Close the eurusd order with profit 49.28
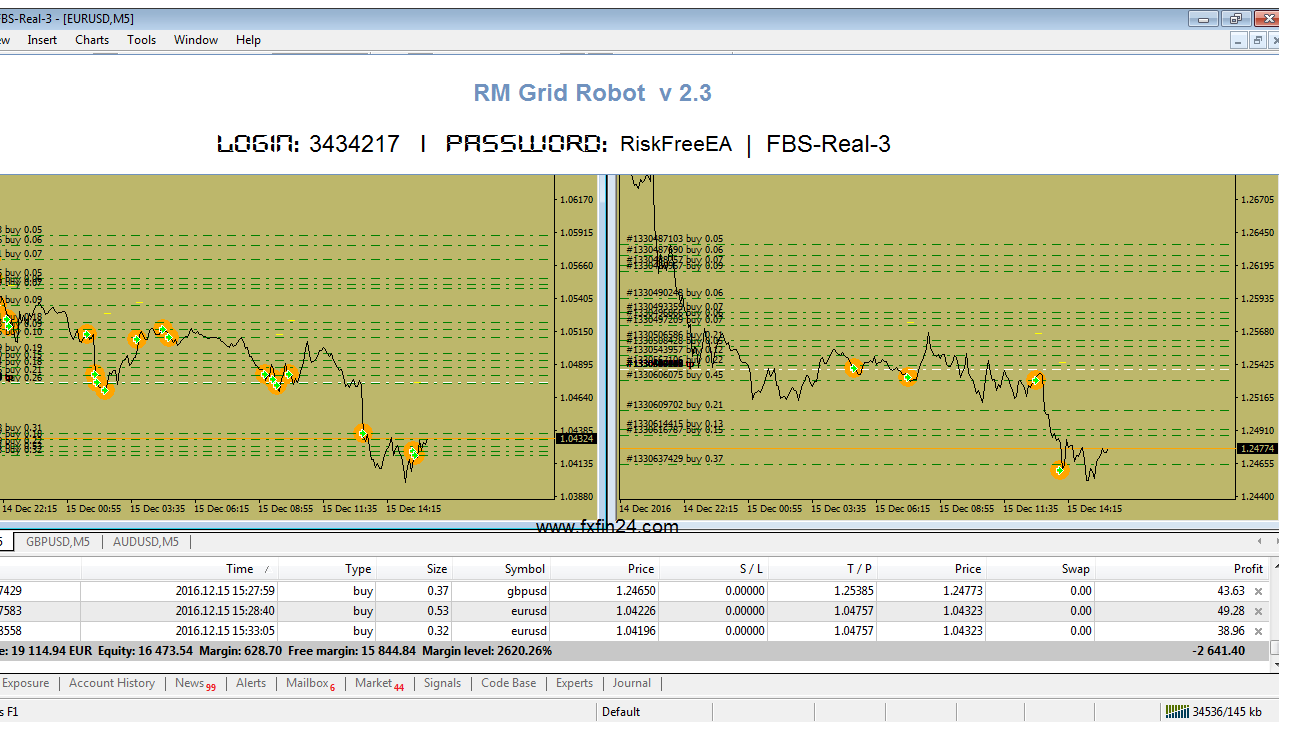Screen dimensions: 1289x735 [1258, 611]
